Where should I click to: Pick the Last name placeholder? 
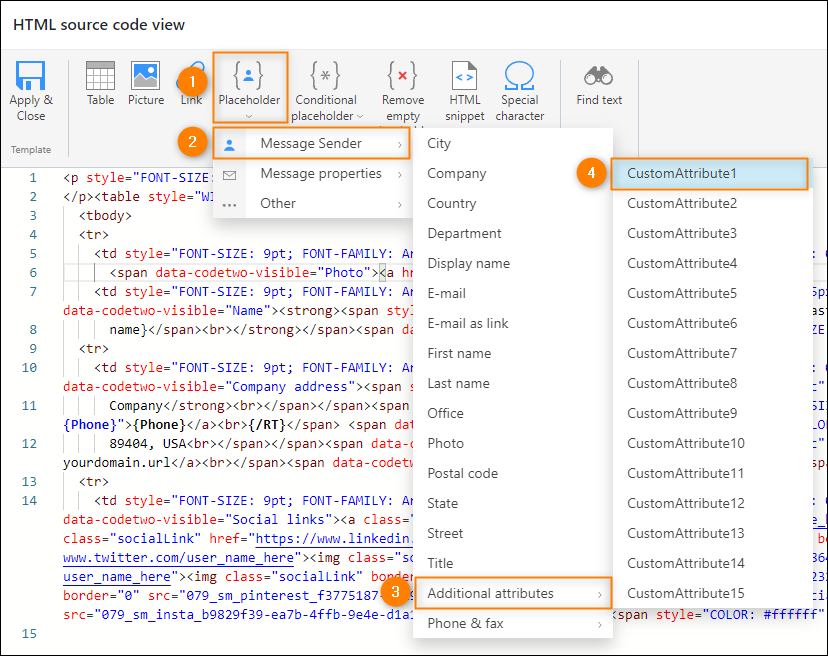pyautogui.click(x=513, y=383)
